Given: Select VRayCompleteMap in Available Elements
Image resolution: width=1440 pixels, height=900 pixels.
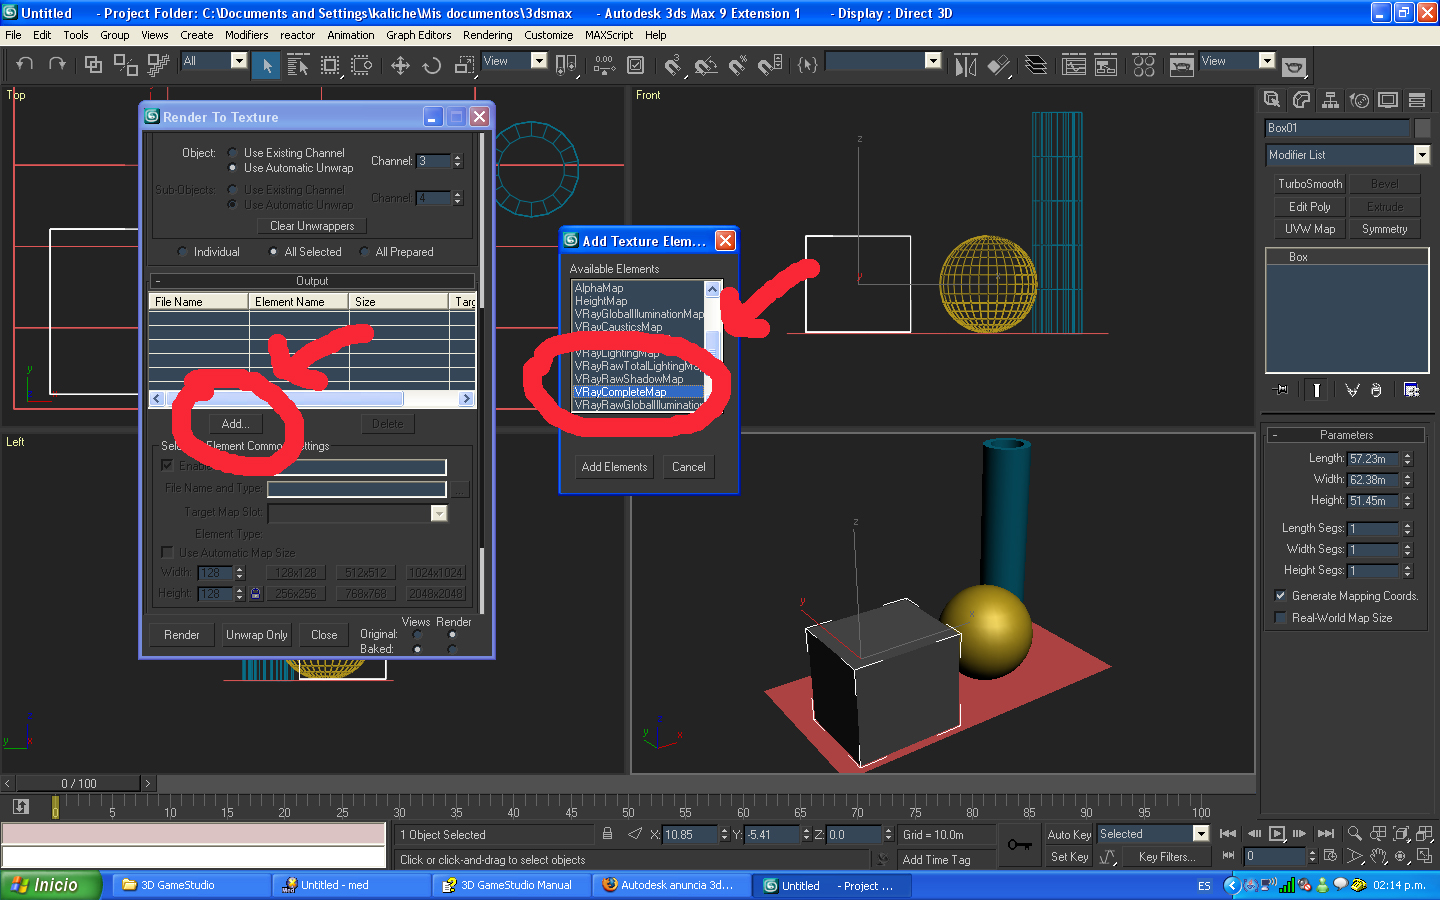Looking at the screenshot, I should [638, 392].
